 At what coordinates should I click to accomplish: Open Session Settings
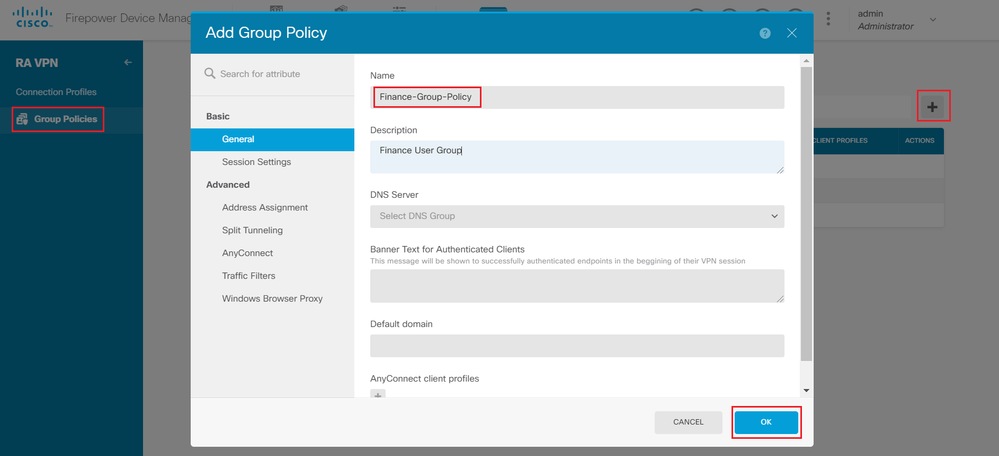pos(256,162)
